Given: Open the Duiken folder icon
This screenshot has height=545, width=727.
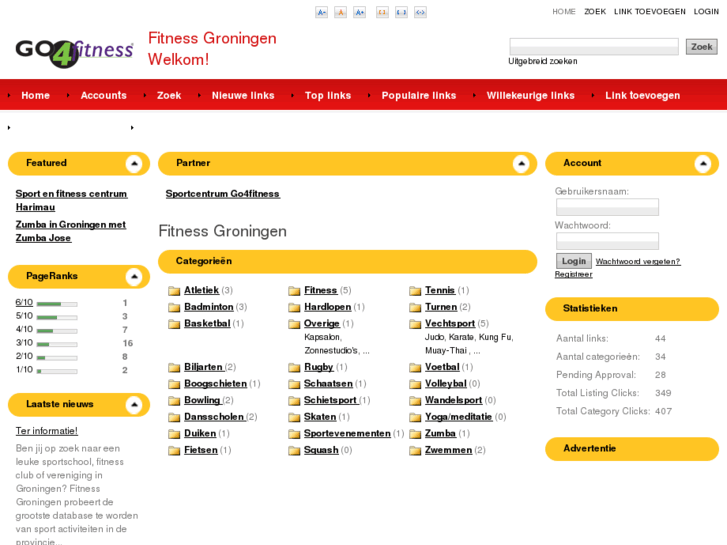Looking at the screenshot, I should [174, 434].
